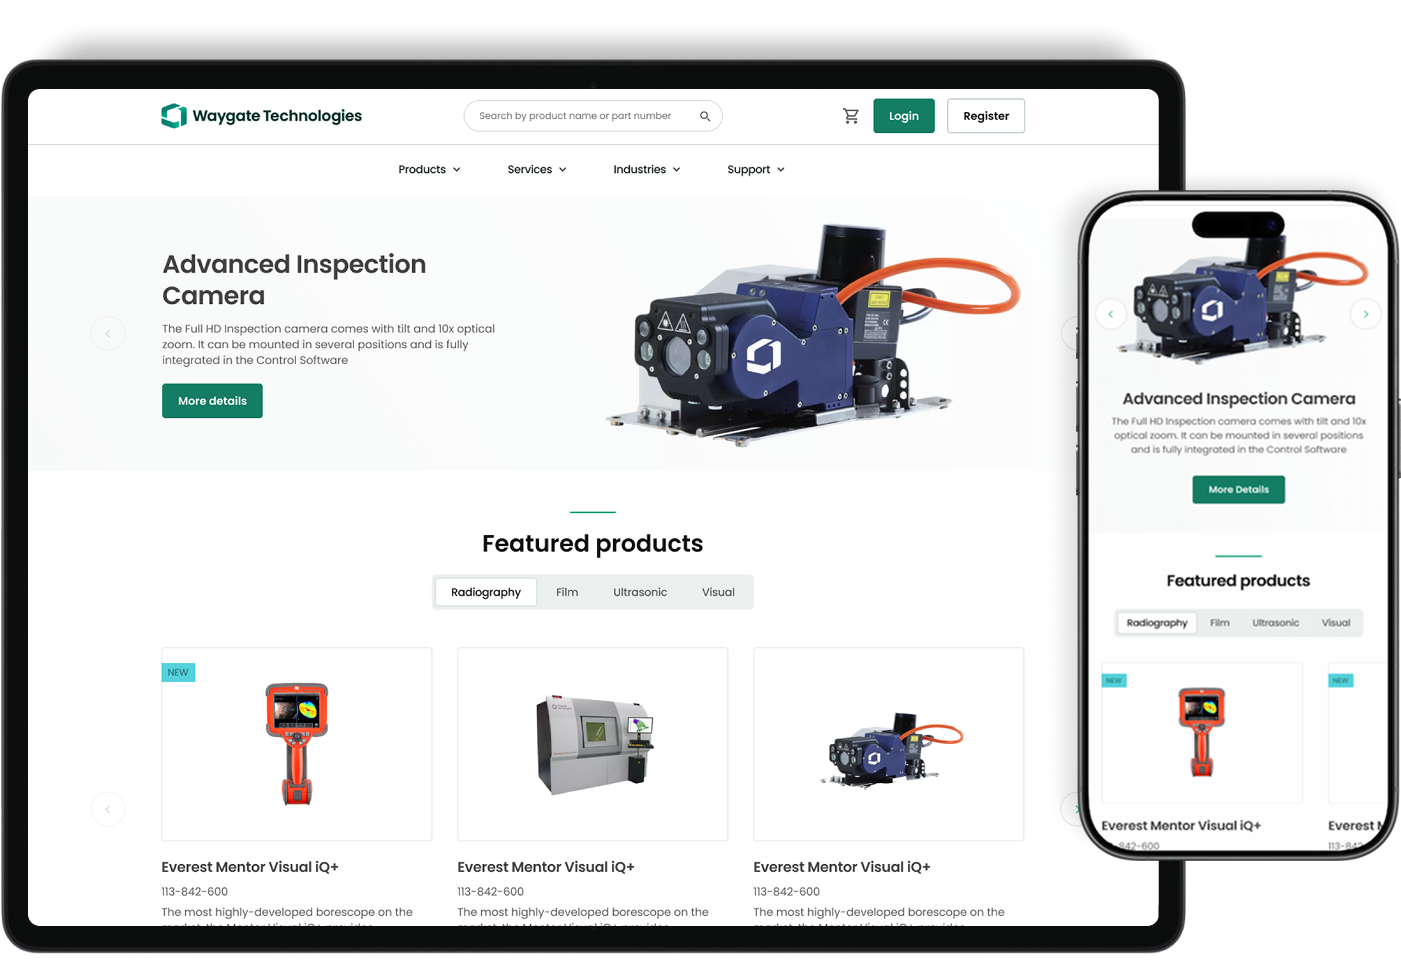Click the Advanced Inspection Camera heading on tablet
The height and width of the screenshot is (963, 1401).
click(294, 280)
